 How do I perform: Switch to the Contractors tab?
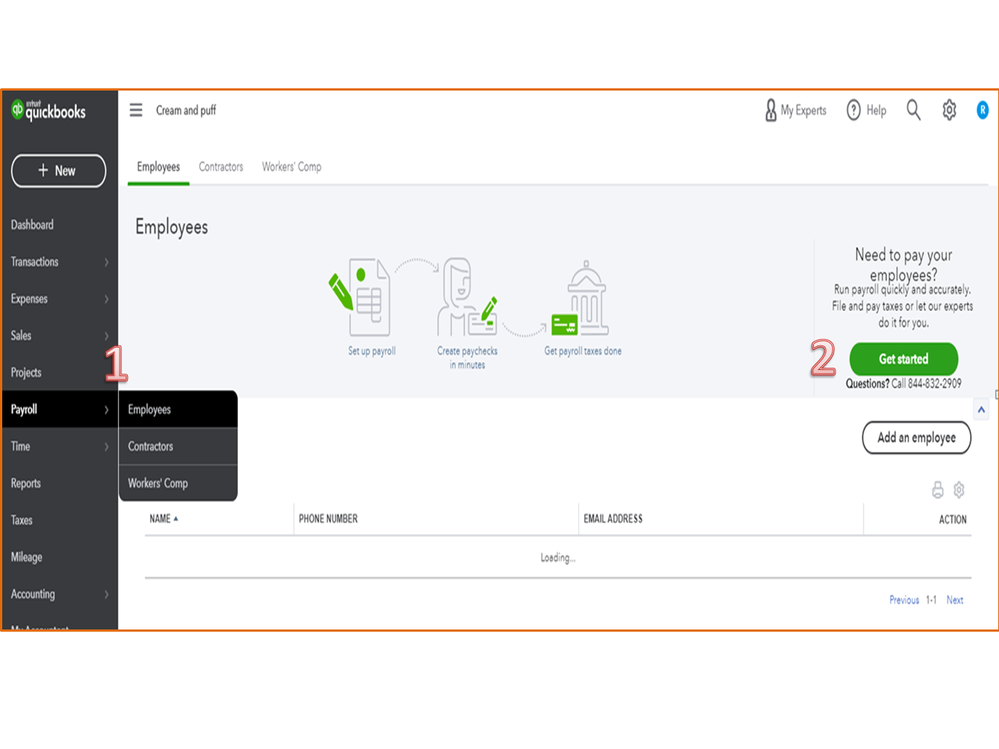pyautogui.click(x=221, y=167)
